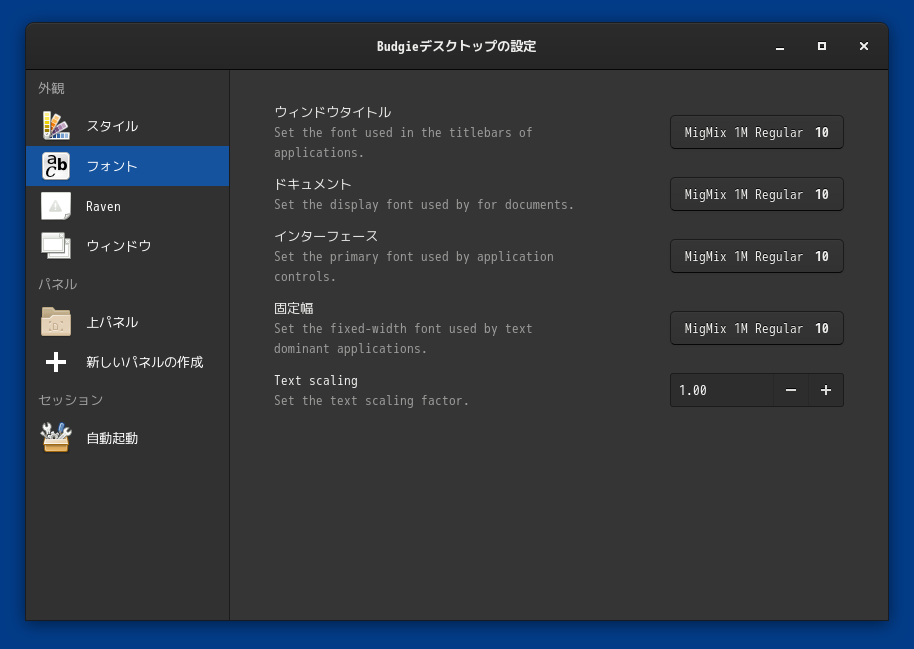Click the text scaling value field 1.00
The height and width of the screenshot is (649, 914).
point(722,390)
